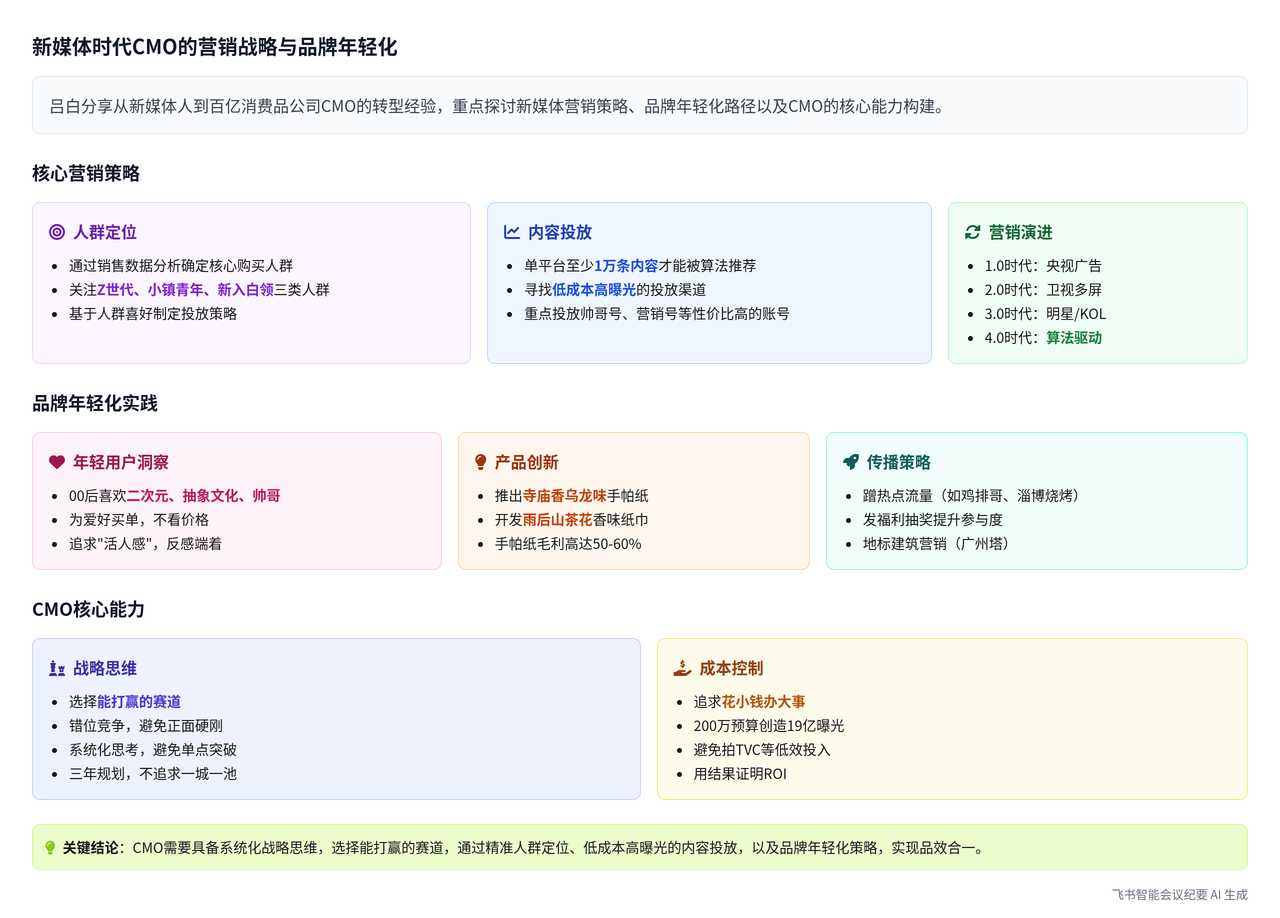Click the page title 新媒体时代CMO的营销战略与品牌年轻化
The height and width of the screenshot is (918, 1280).
click(x=215, y=47)
